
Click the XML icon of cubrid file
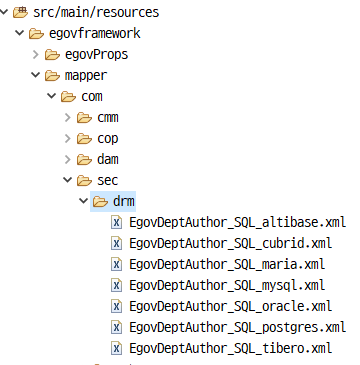point(116,244)
